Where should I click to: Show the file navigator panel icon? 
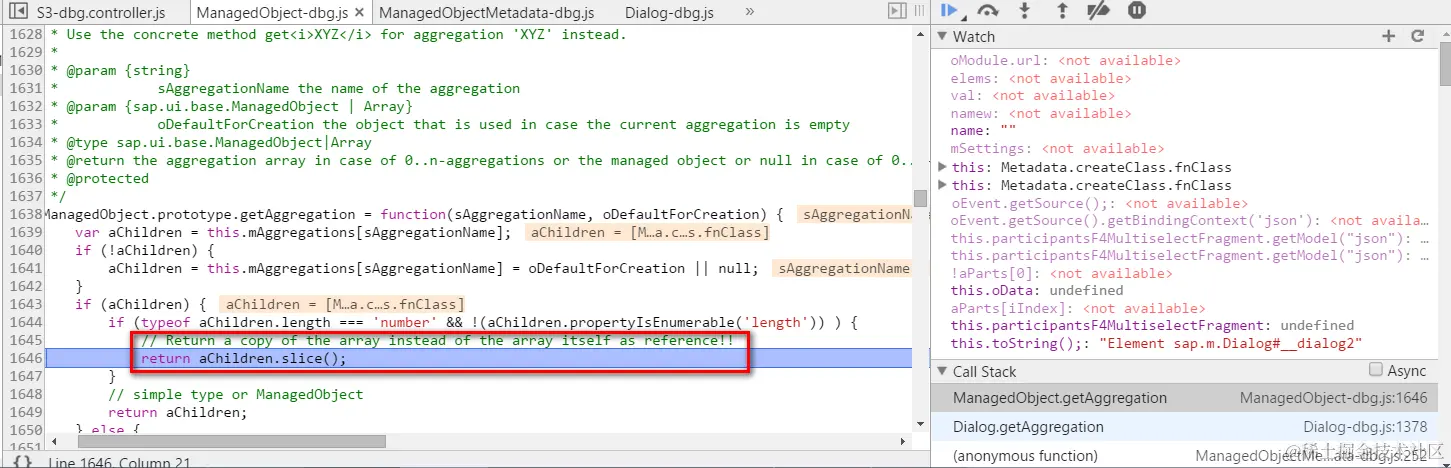coord(18,12)
